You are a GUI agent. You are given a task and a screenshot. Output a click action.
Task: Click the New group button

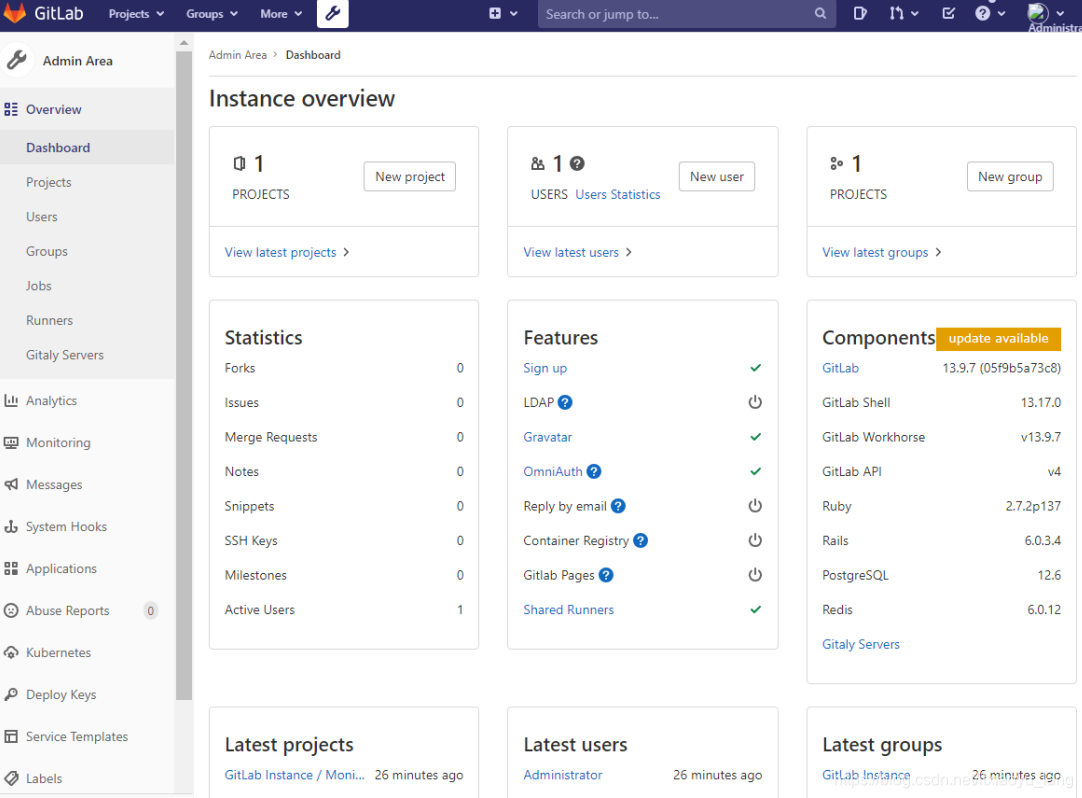1010,177
